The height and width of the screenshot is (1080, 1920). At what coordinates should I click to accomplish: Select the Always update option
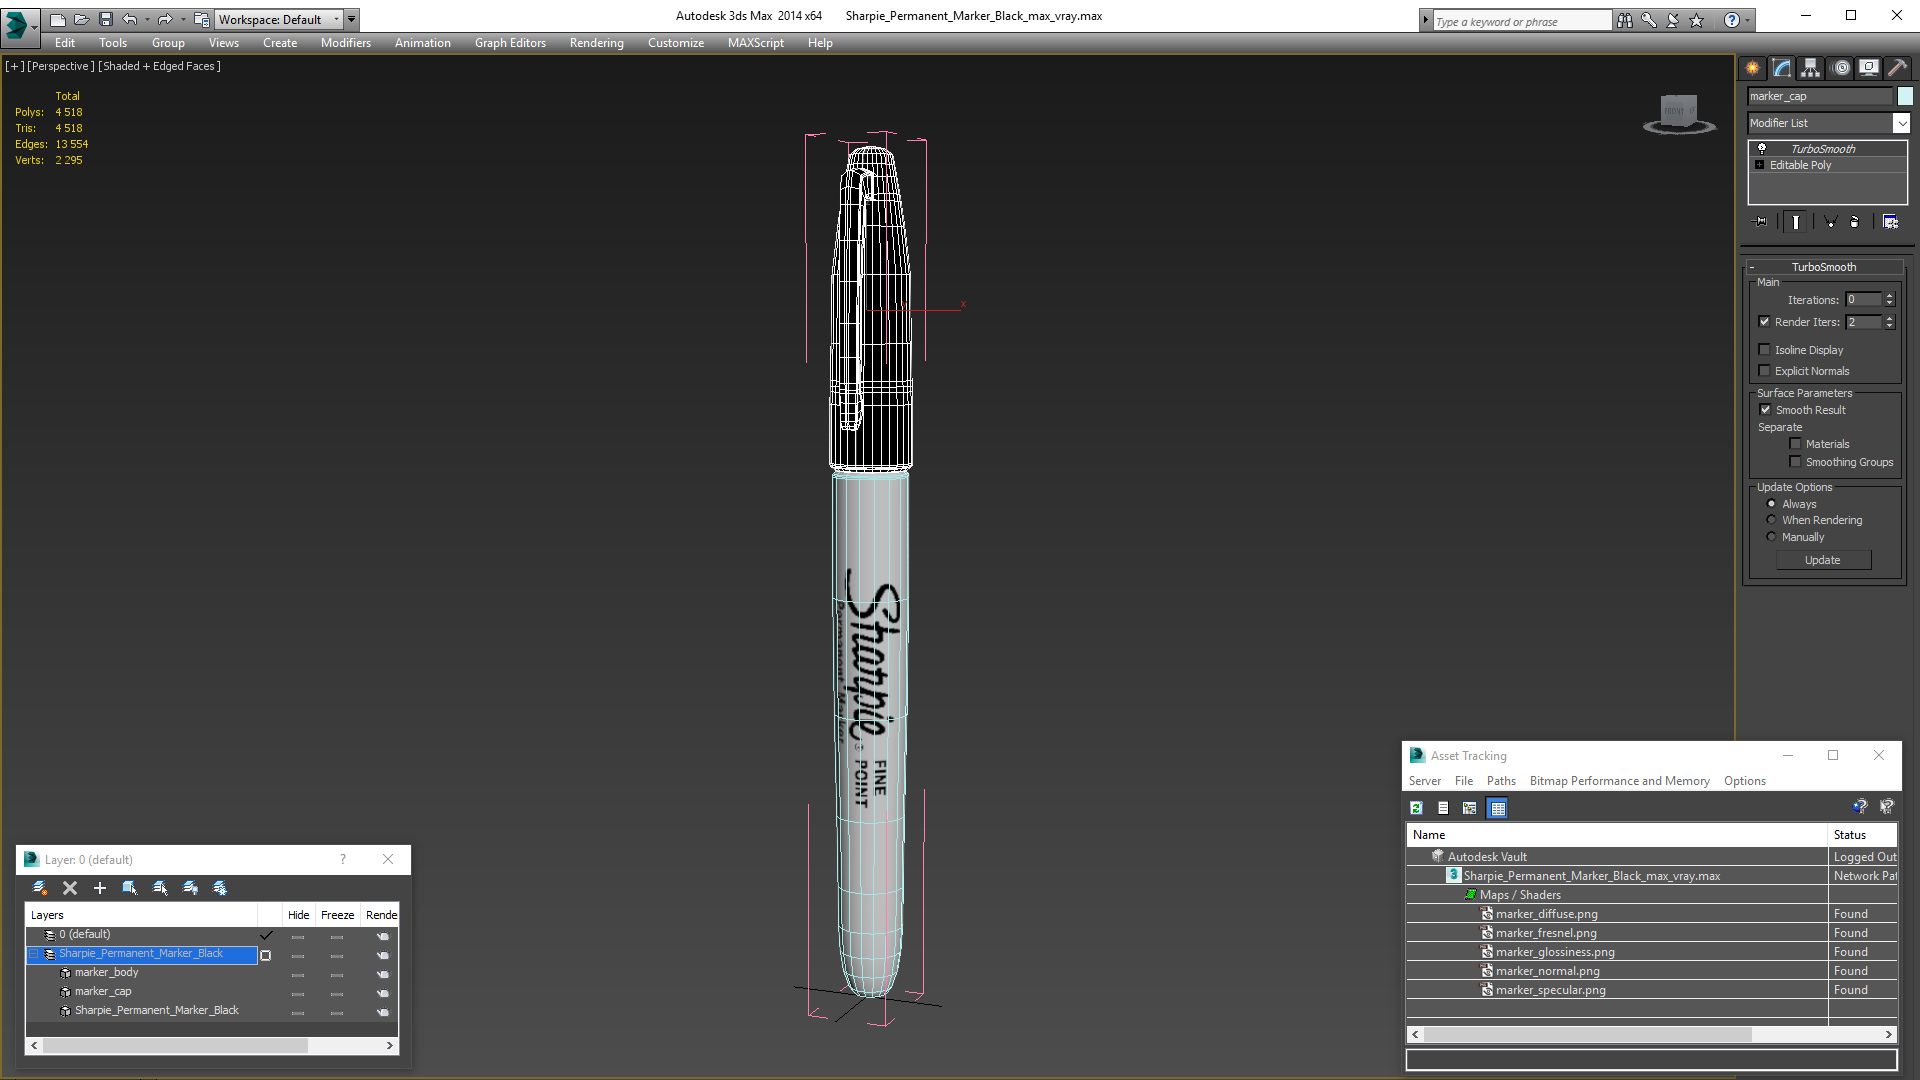tap(1771, 504)
